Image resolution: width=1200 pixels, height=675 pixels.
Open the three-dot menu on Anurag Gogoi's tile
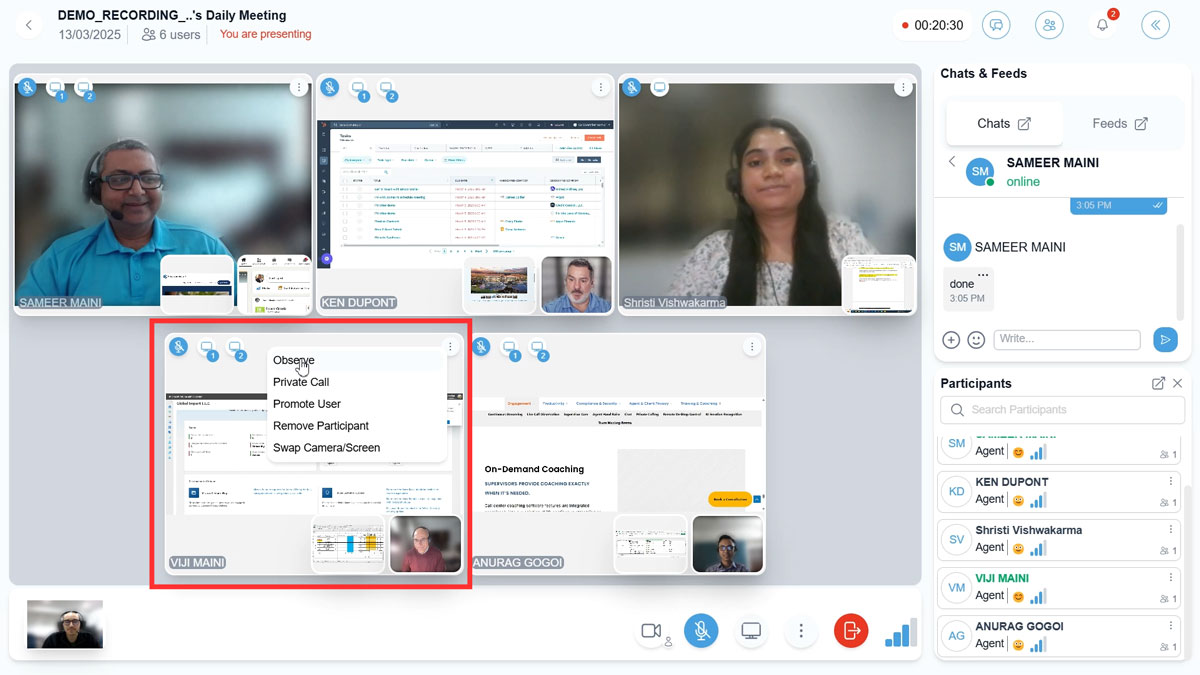point(752,347)
